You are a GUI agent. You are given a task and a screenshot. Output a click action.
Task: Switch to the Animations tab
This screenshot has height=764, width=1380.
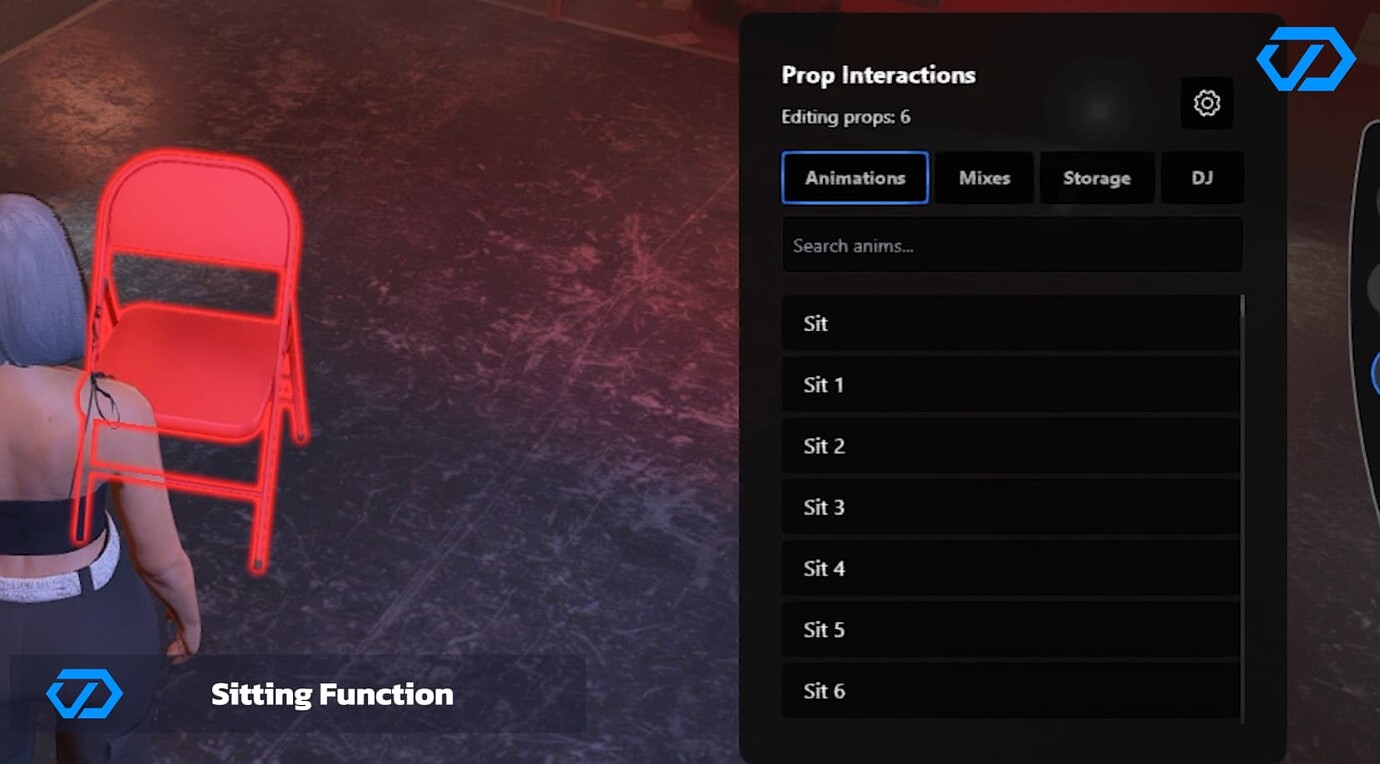coord(854,177)
